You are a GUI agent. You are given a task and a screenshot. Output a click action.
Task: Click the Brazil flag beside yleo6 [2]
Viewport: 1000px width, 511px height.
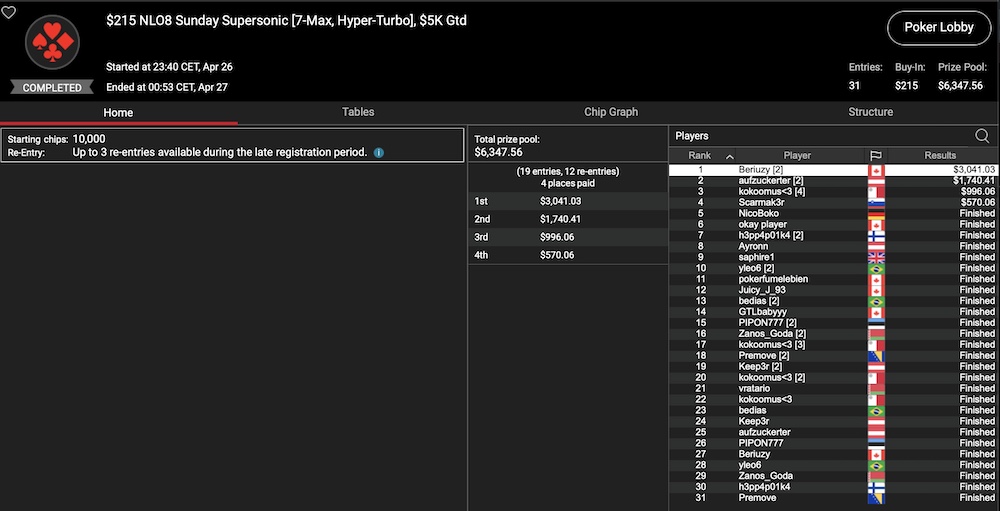(x=875, y=268)
